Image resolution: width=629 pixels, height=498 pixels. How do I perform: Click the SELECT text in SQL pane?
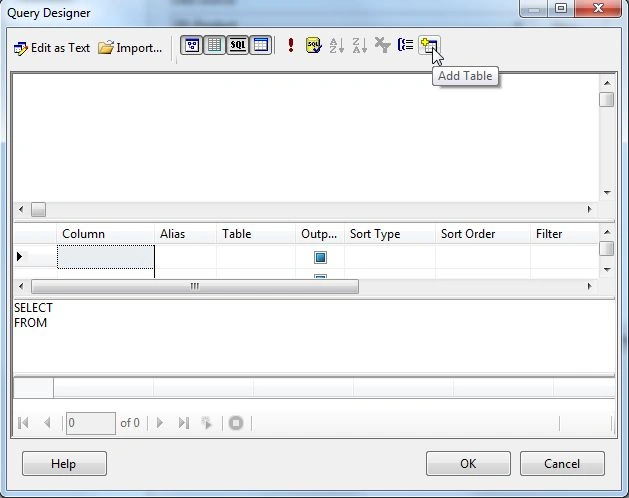click(33, 308)
